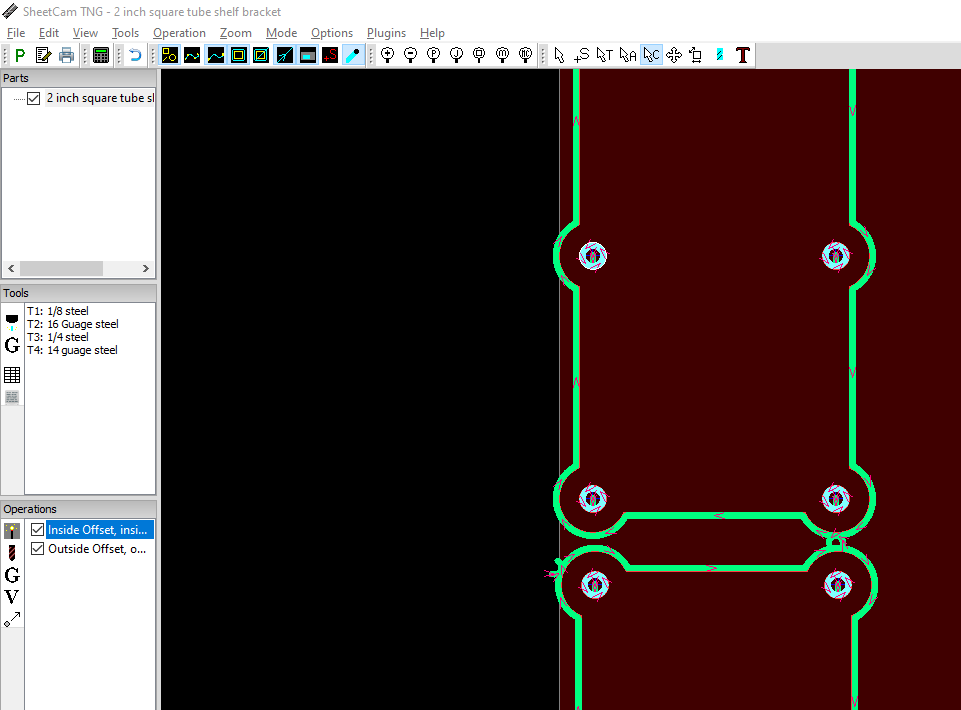Open the Mode menu
Viewport: 961px width, 710px height.
(x=281, y=33)
